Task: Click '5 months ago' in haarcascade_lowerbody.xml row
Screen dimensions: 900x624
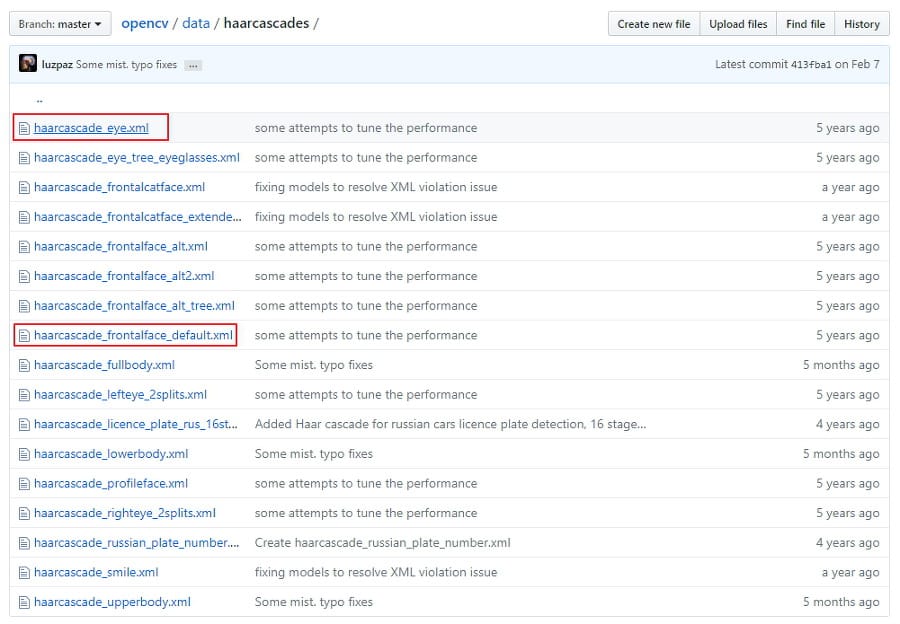Action: (841, 455)
